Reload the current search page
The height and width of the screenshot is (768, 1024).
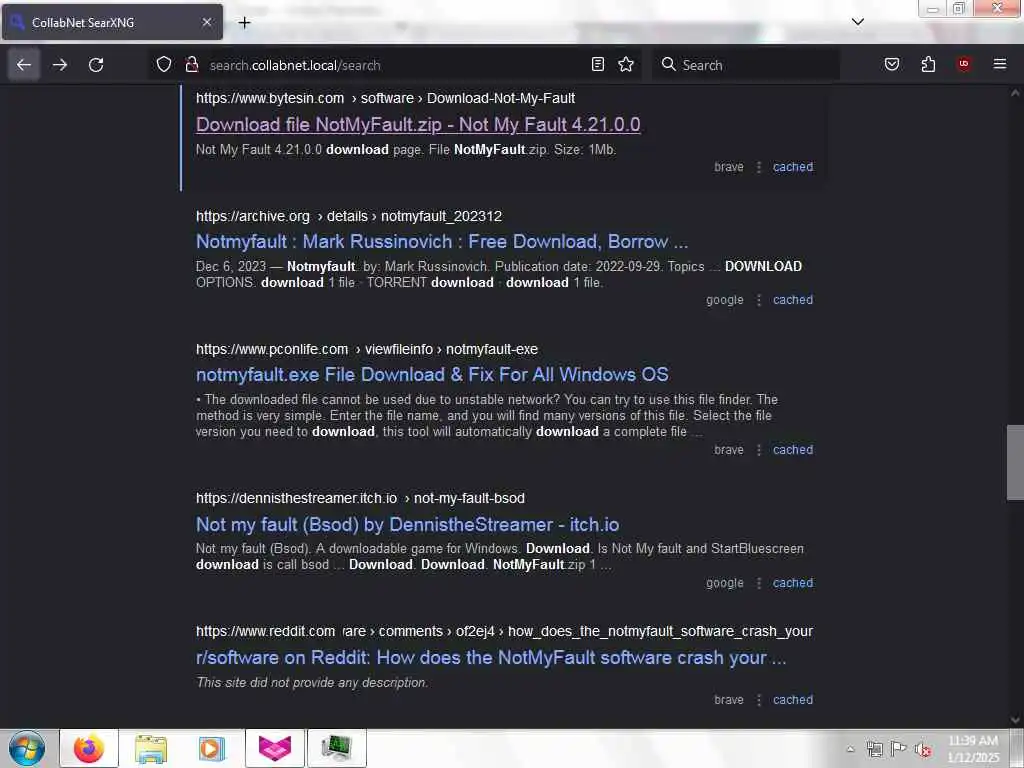tap(96, 65)
